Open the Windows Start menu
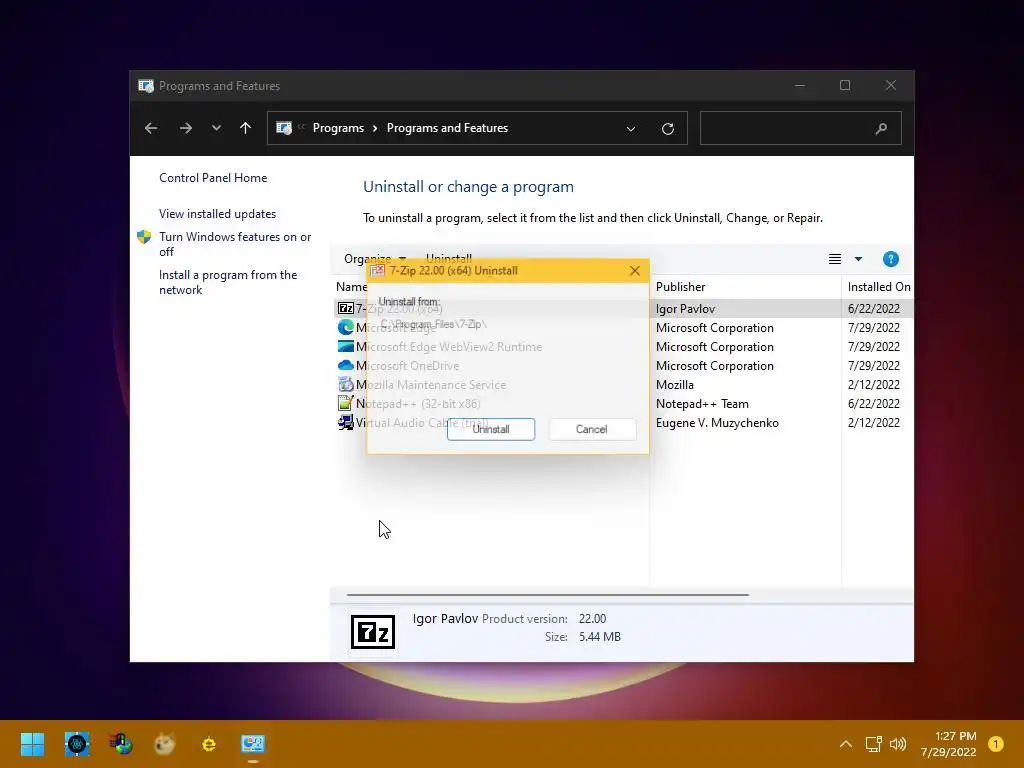 coord(32,744)
